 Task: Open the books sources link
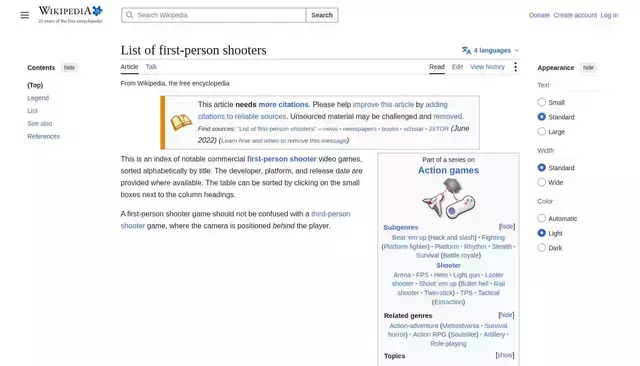pos(390,129)
